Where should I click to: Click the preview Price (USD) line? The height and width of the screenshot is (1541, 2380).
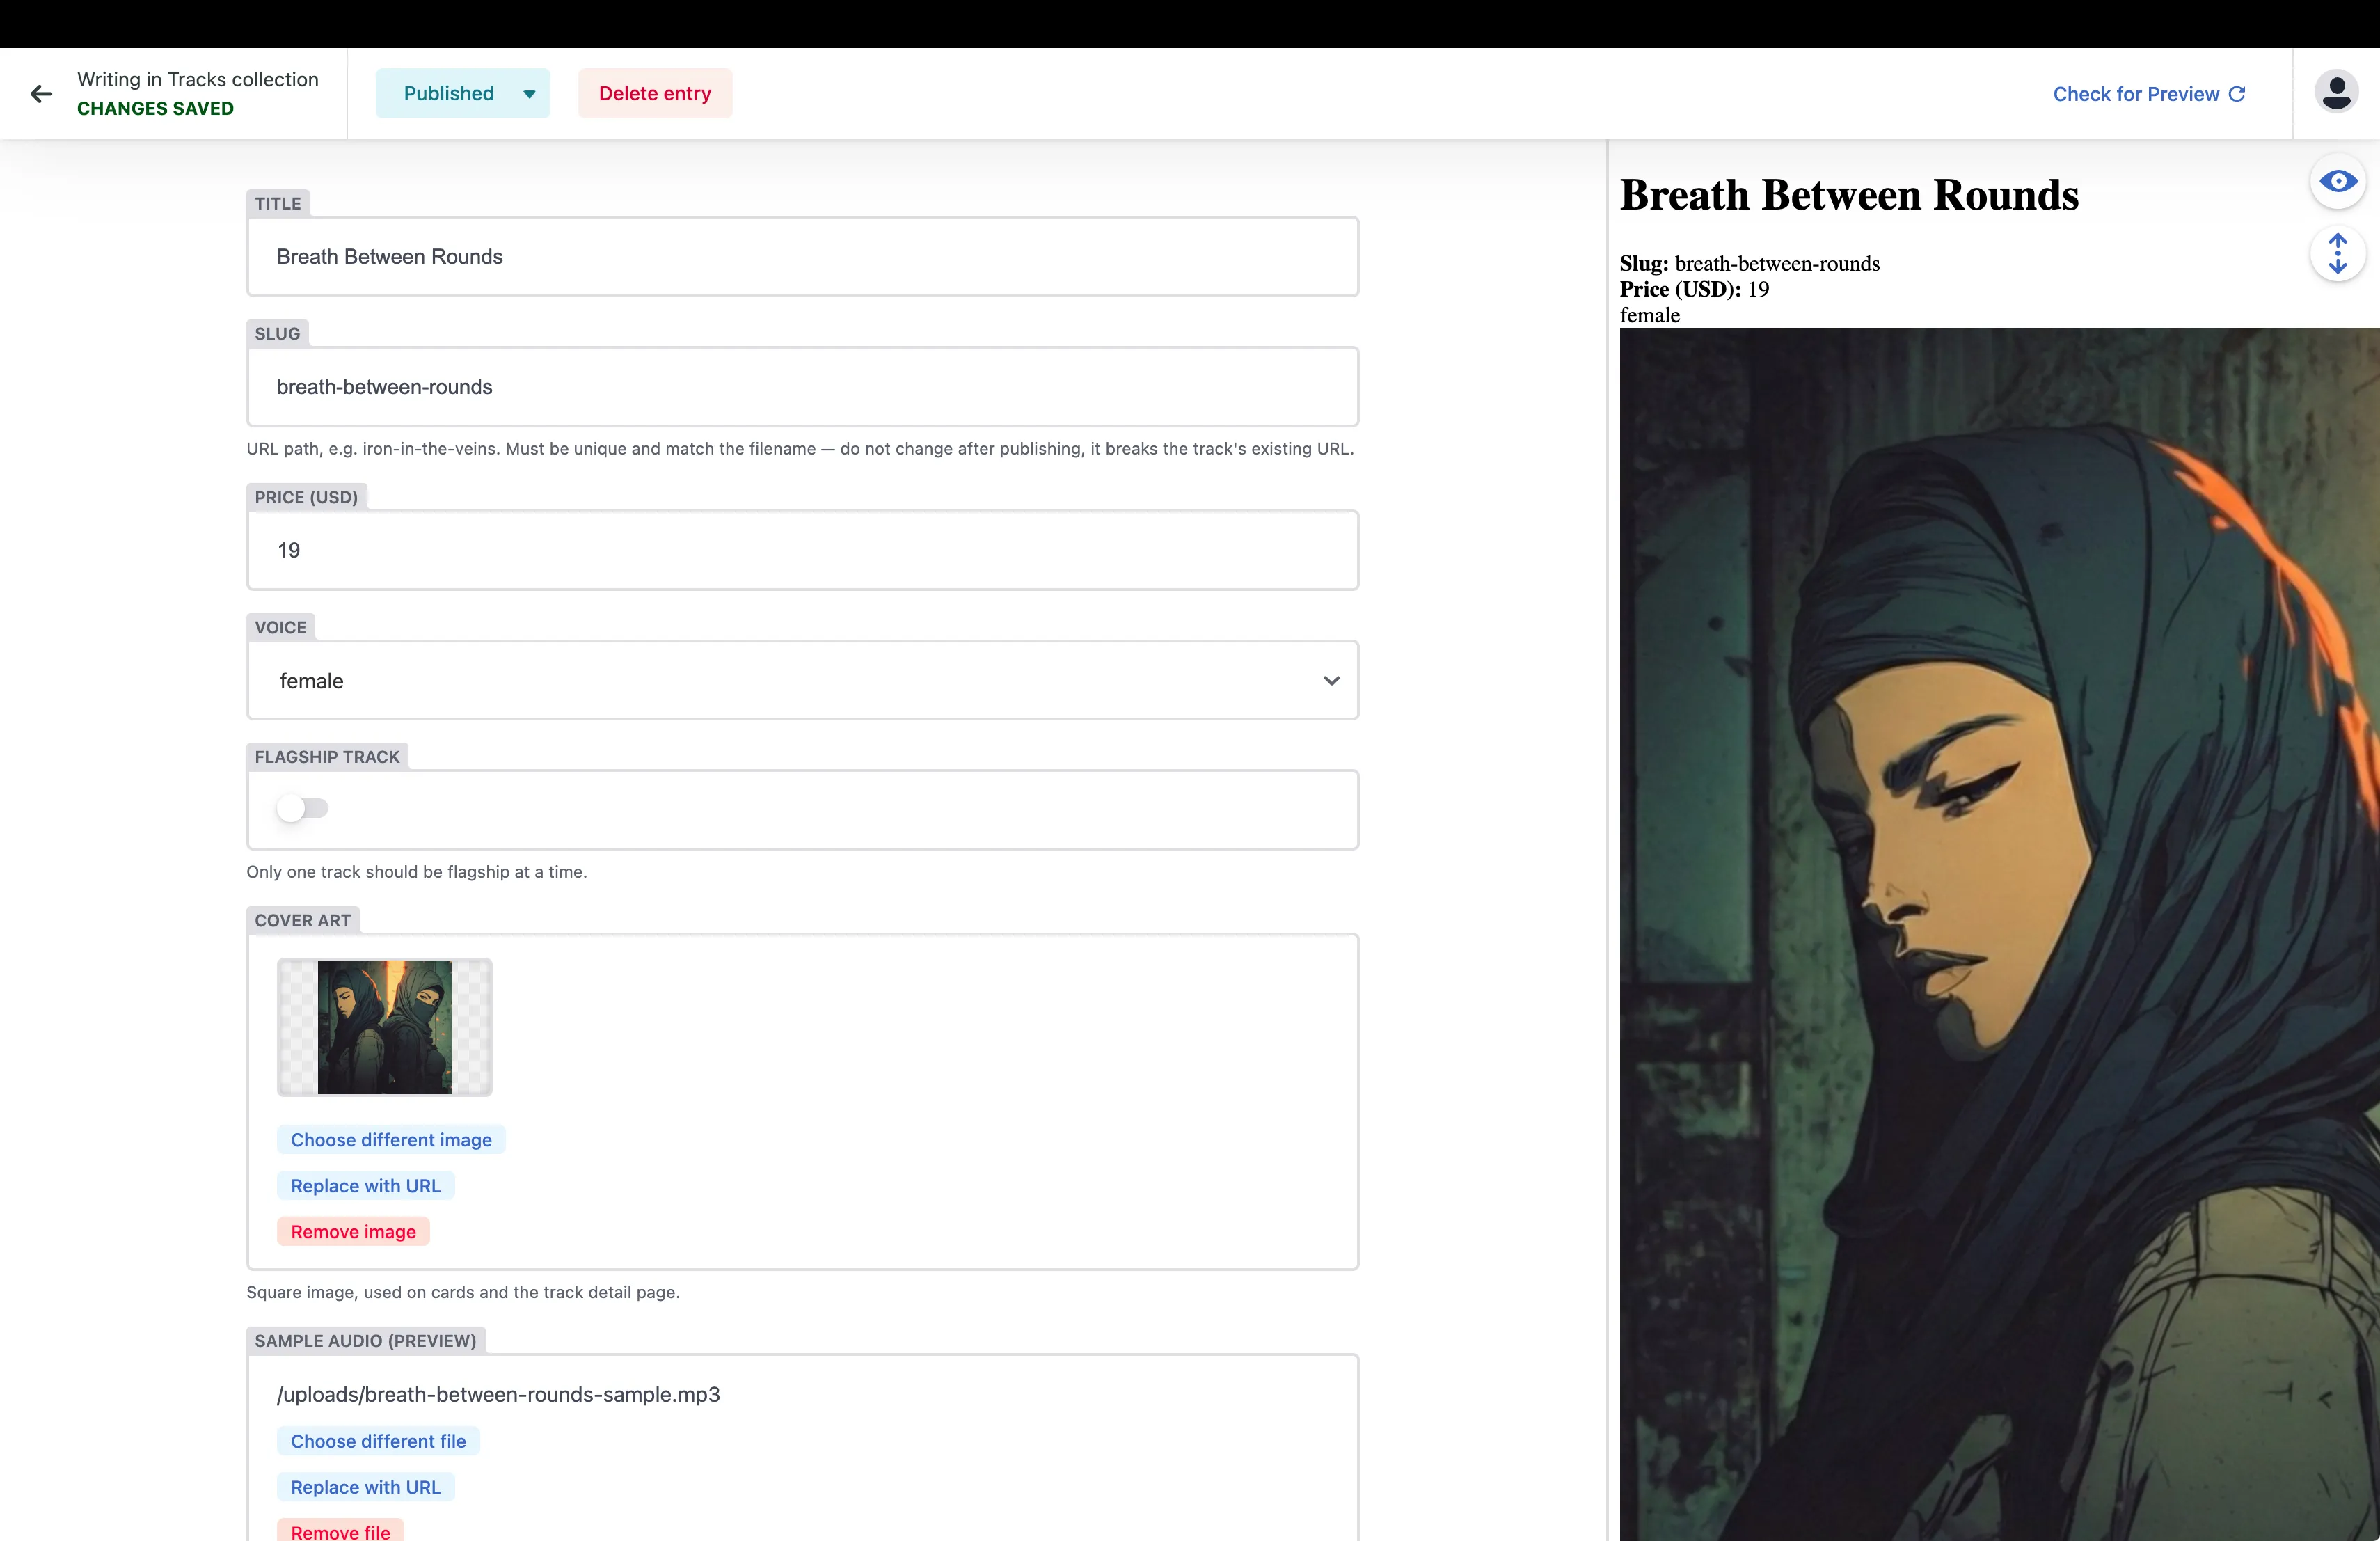(x=1695, y=290)
